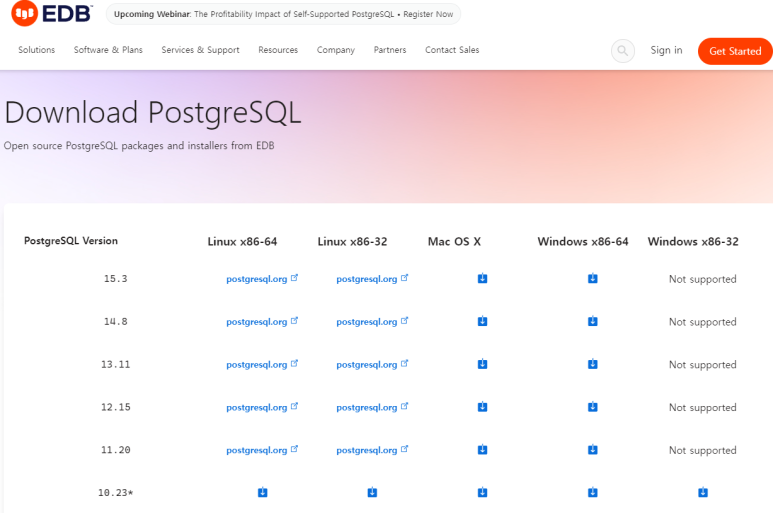Click the Get Started button

point(735,51)
